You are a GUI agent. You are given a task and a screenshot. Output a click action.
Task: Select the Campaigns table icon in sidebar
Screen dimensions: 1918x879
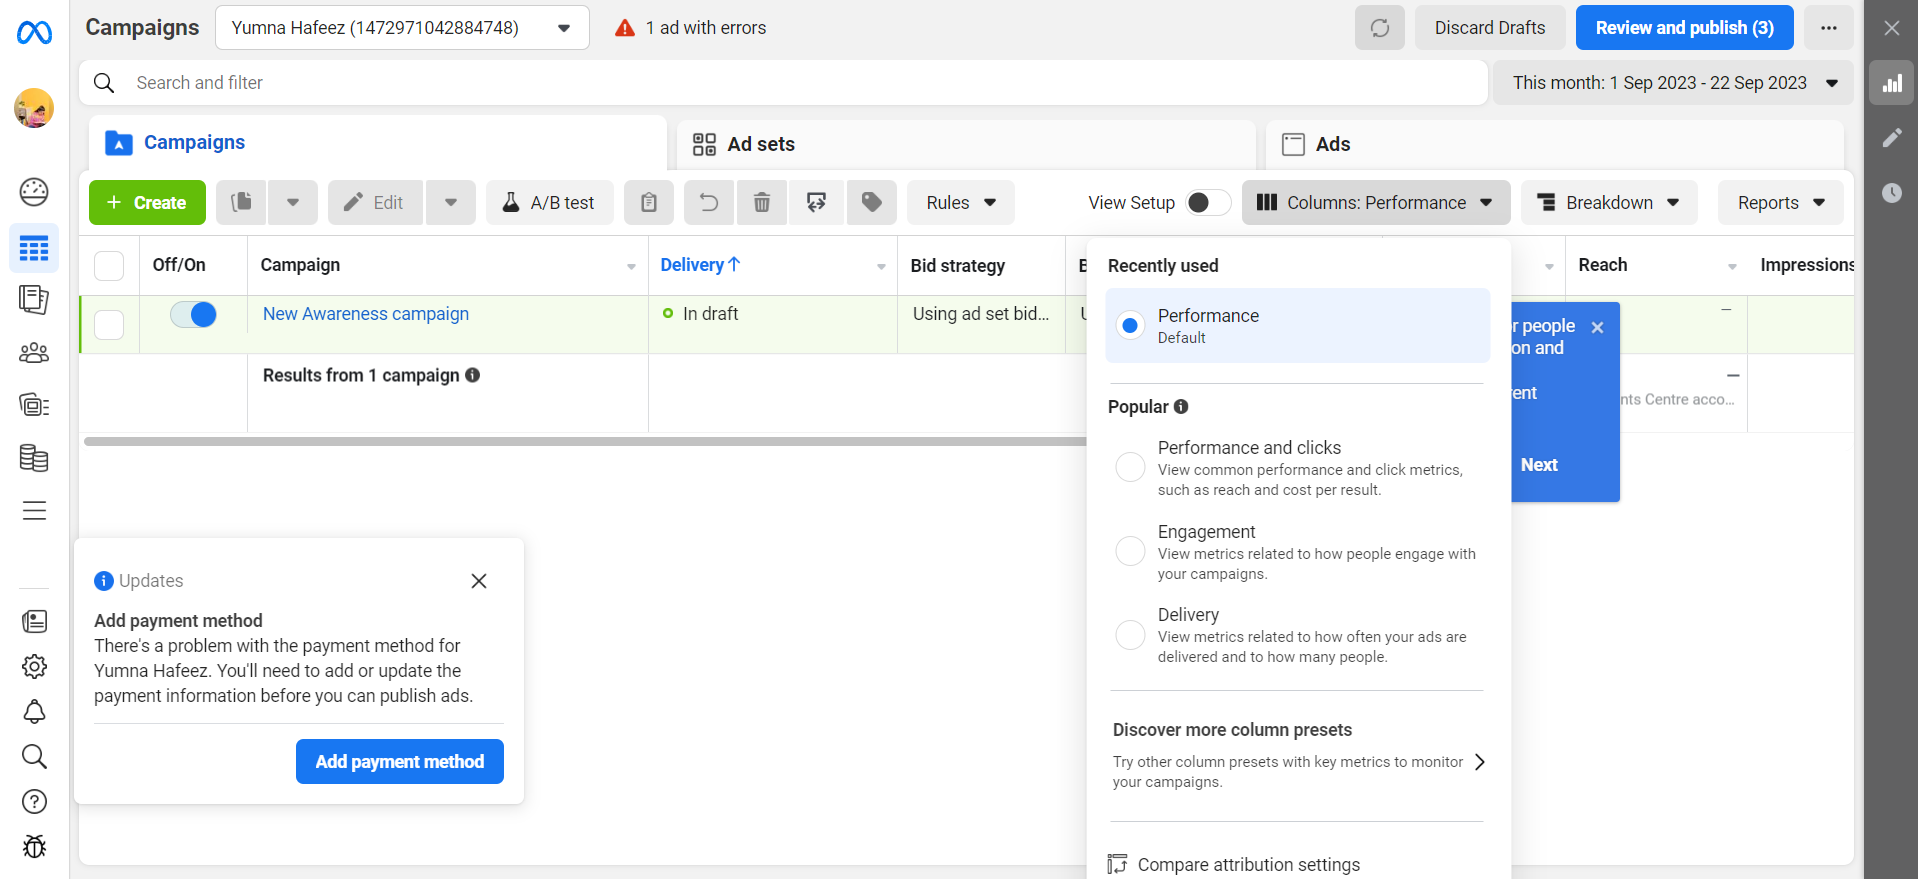[34, 248]
